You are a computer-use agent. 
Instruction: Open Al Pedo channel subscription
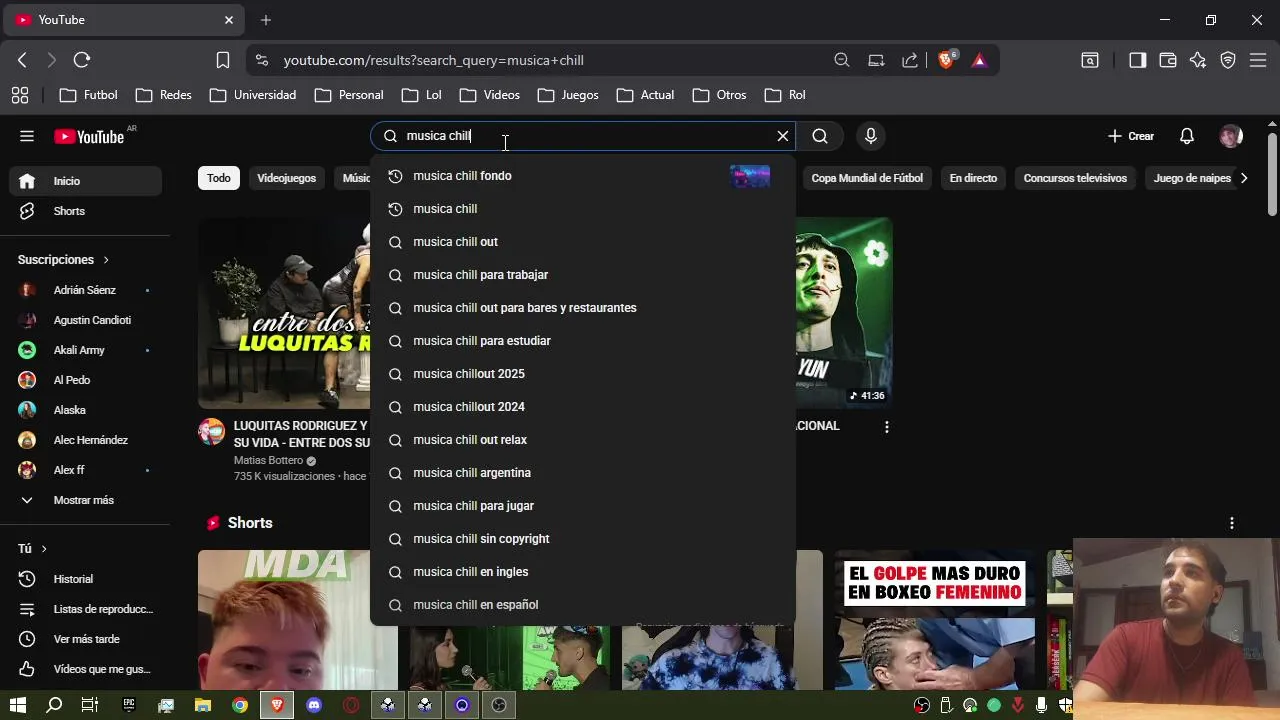click(x=85, y=380)
